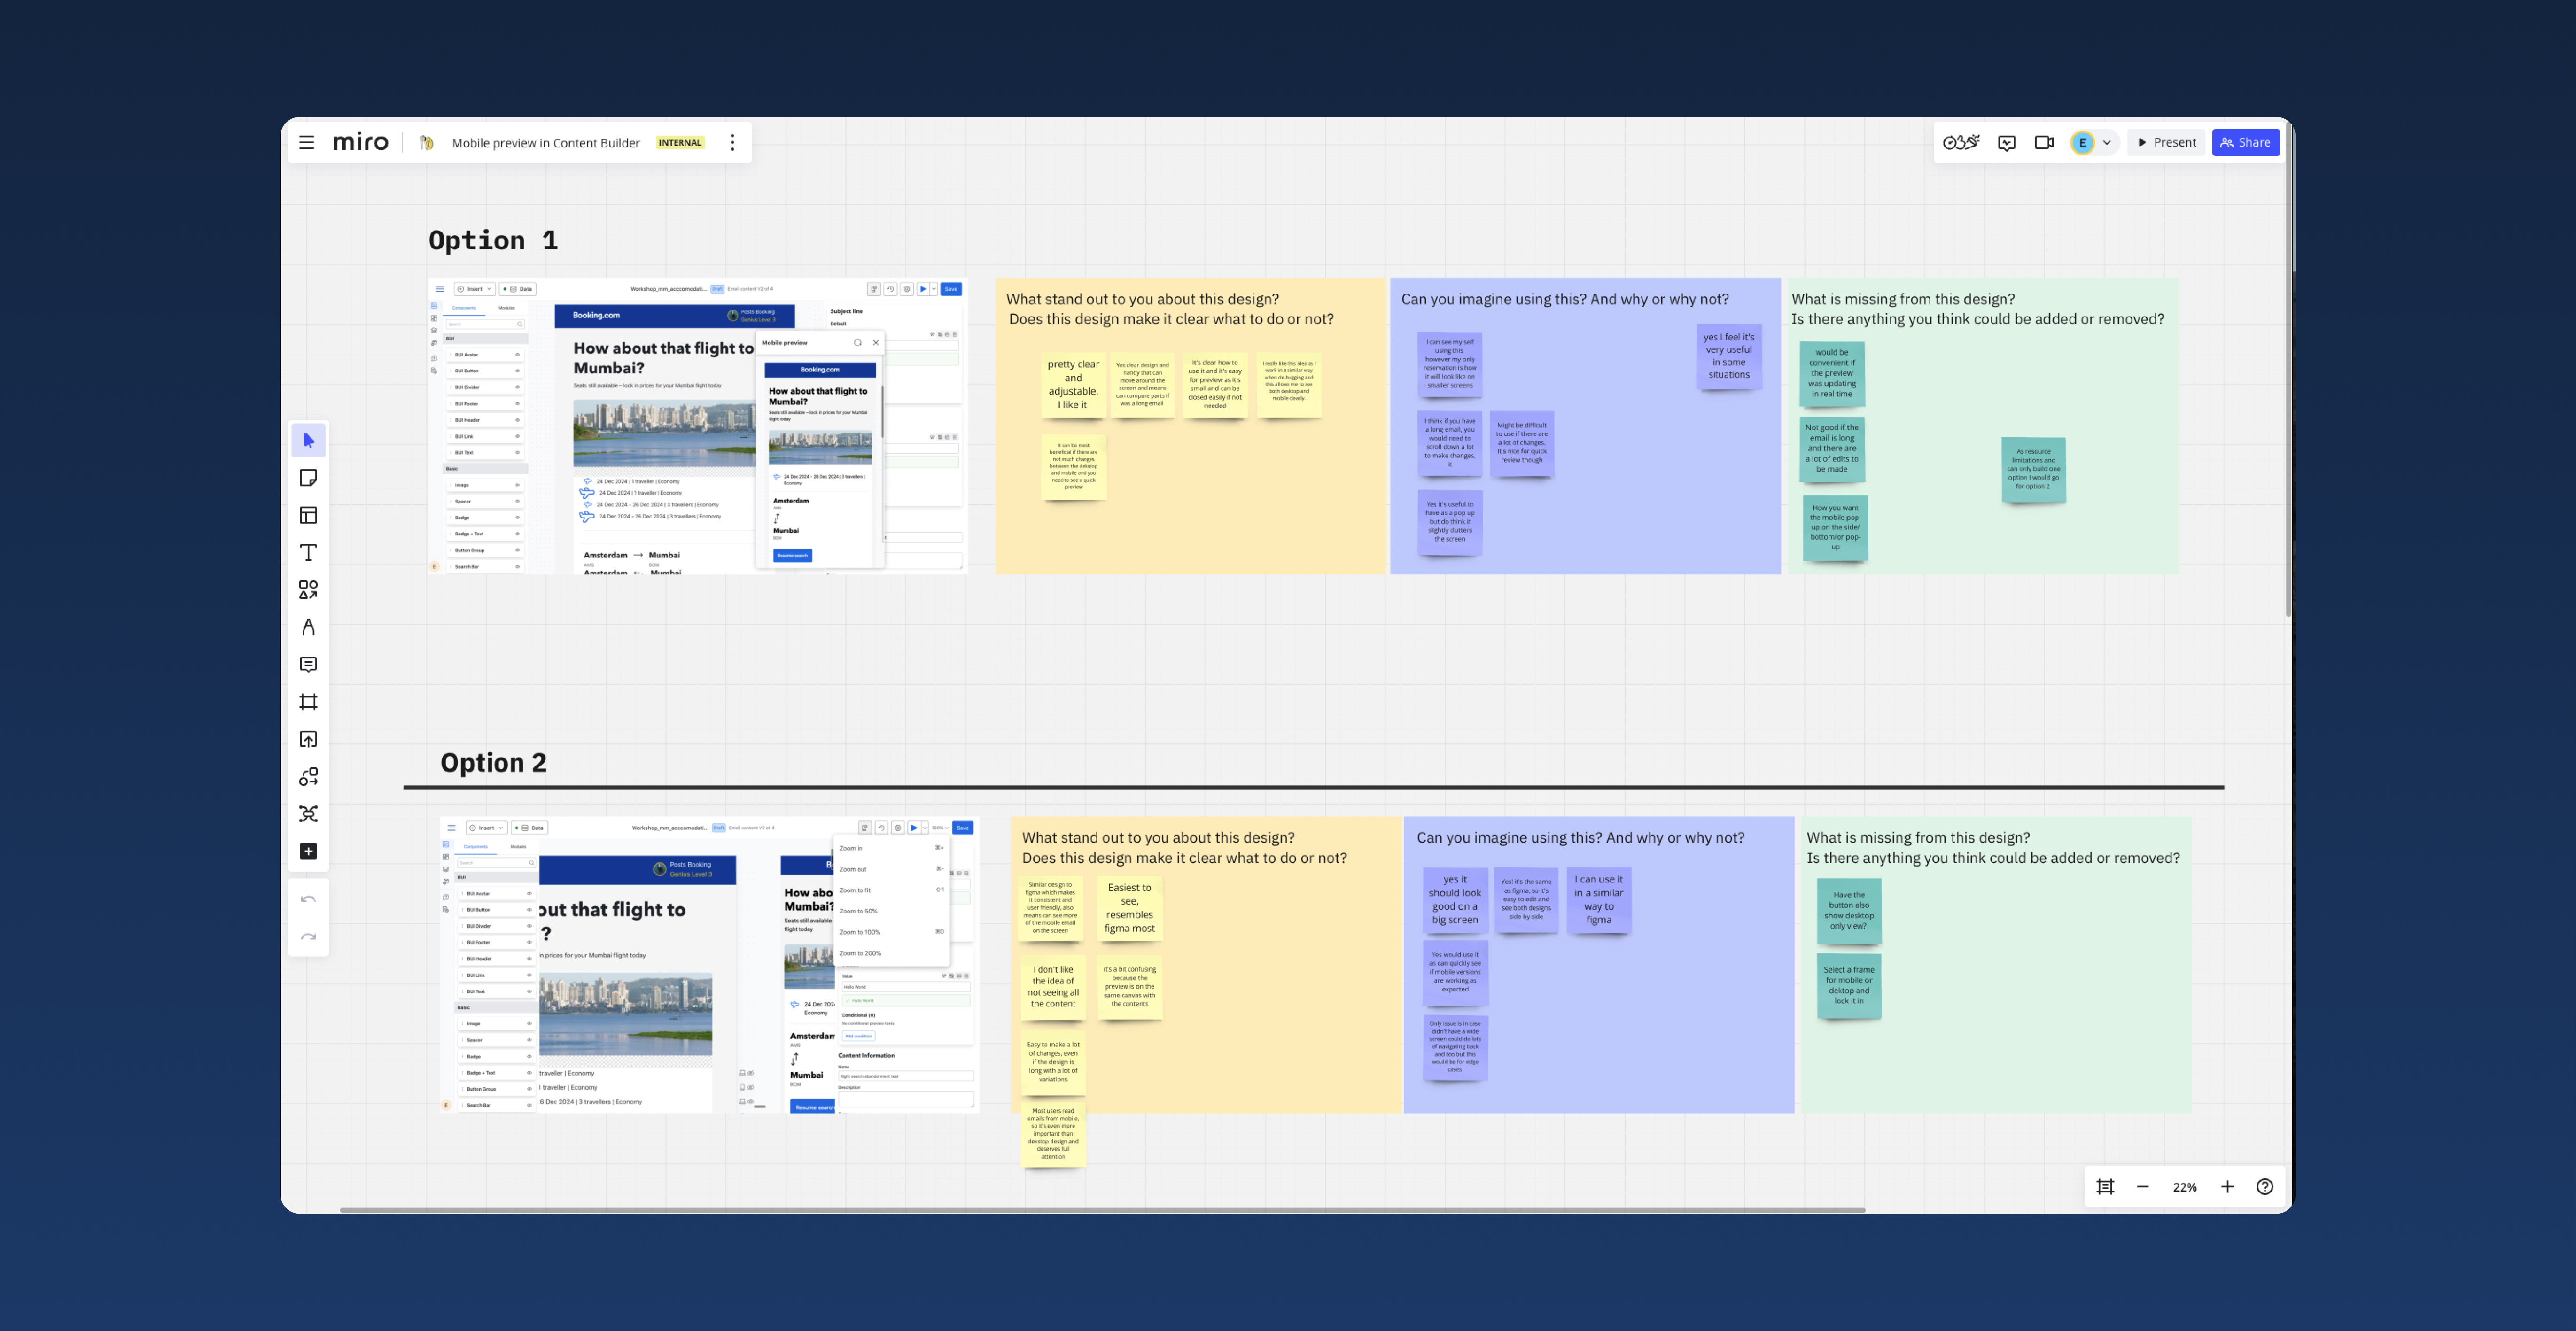Click the horizontal scrollbar at the bottom
This screenshot has width=2576, height=1331.
tap(1102, 1210)
